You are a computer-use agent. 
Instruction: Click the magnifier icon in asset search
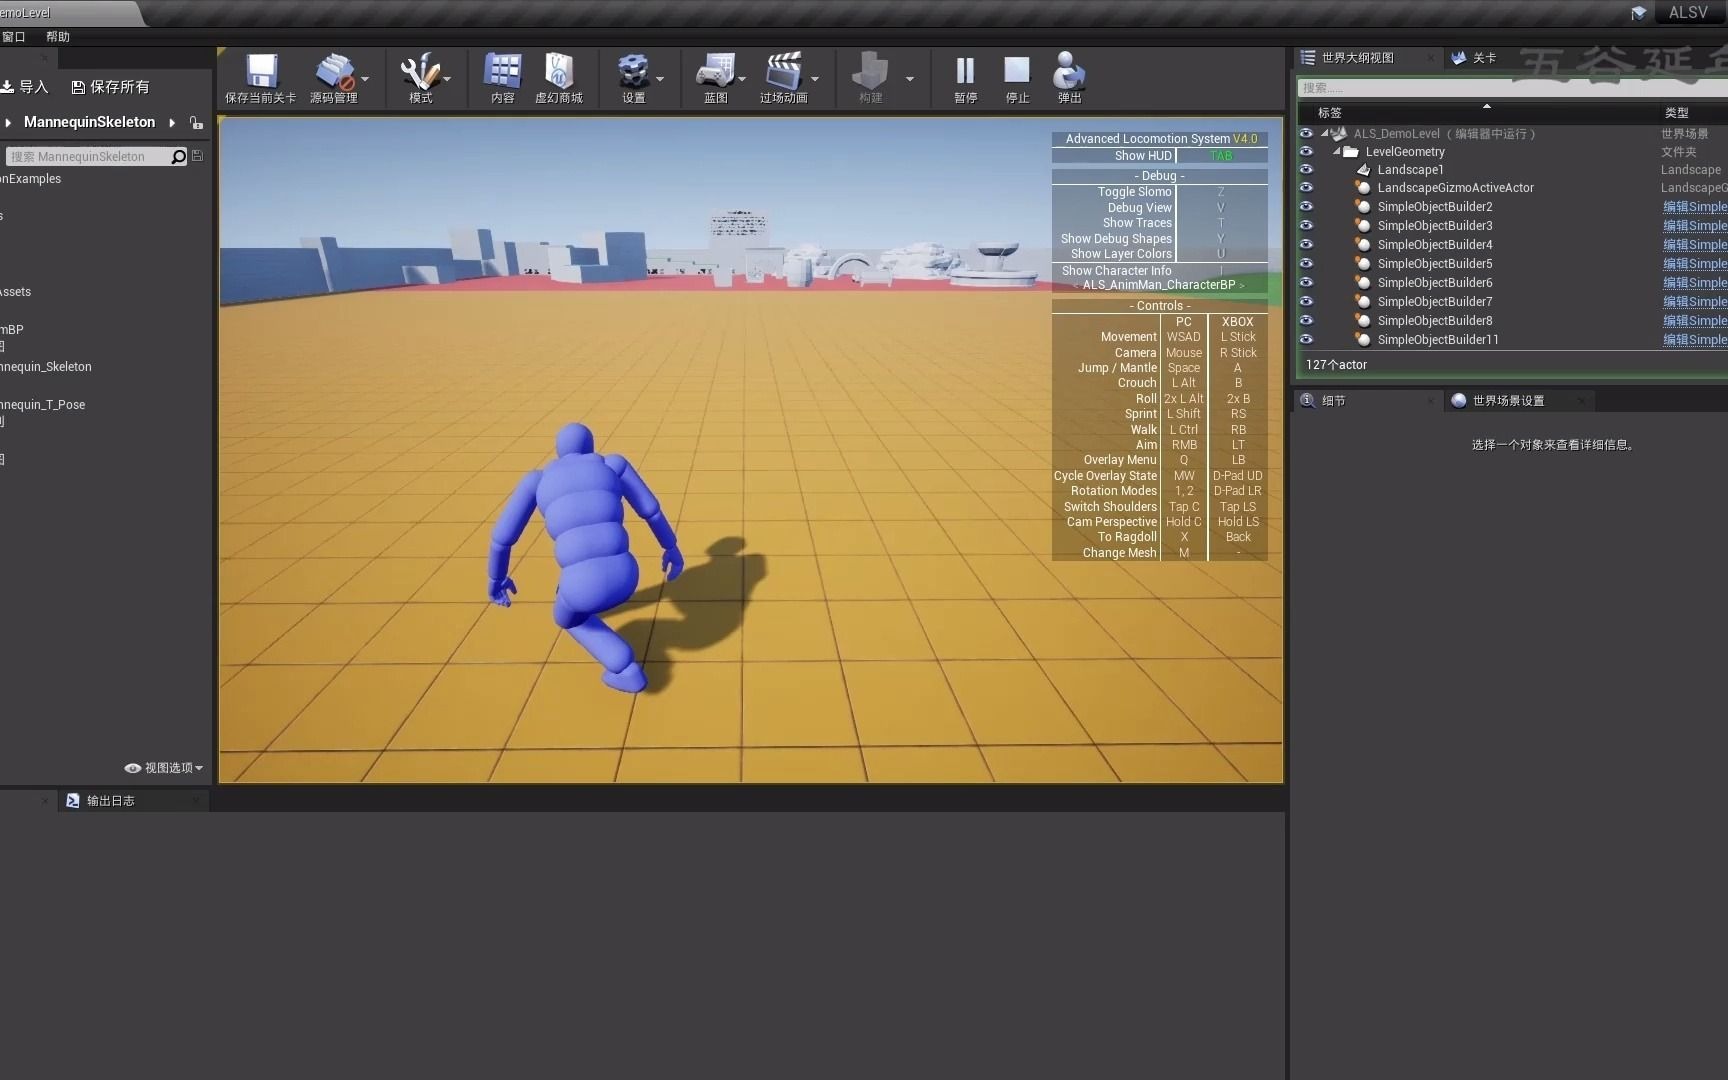coord(178,156)
